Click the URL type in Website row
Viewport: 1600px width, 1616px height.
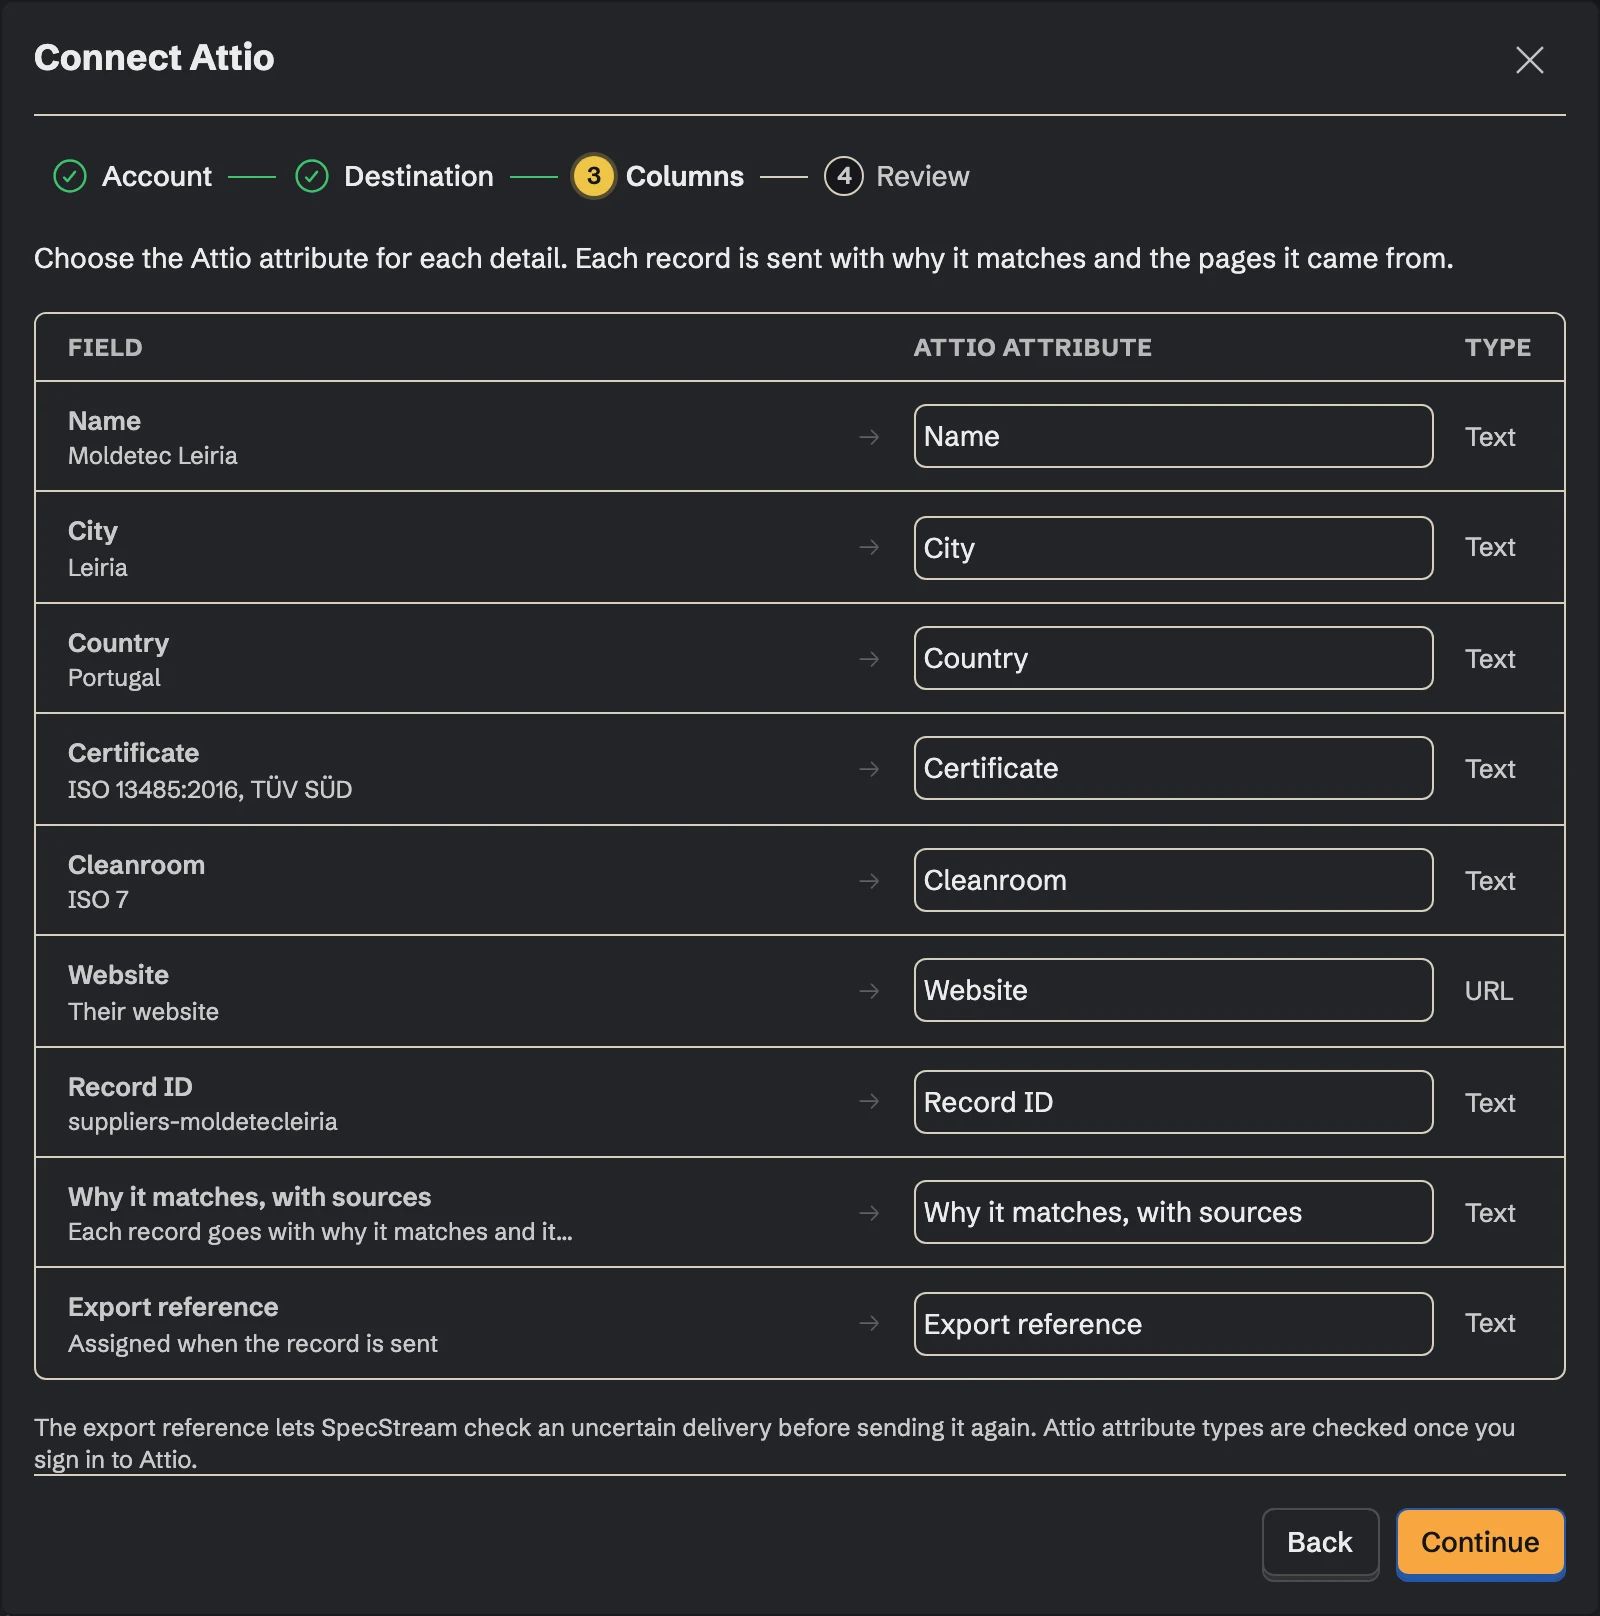coord(1489,991)
